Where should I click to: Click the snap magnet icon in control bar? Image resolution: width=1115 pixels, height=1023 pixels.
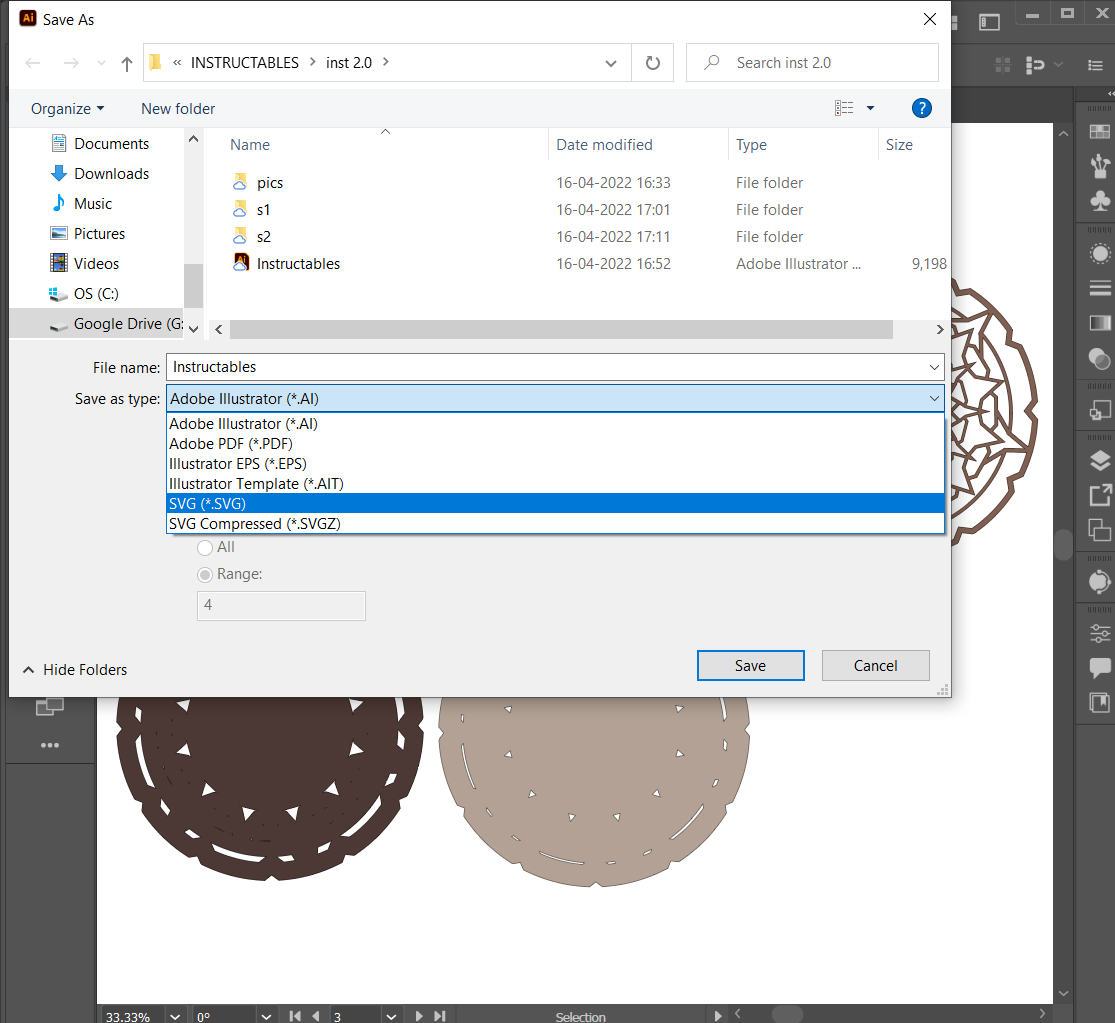(x=1035, y=65)
